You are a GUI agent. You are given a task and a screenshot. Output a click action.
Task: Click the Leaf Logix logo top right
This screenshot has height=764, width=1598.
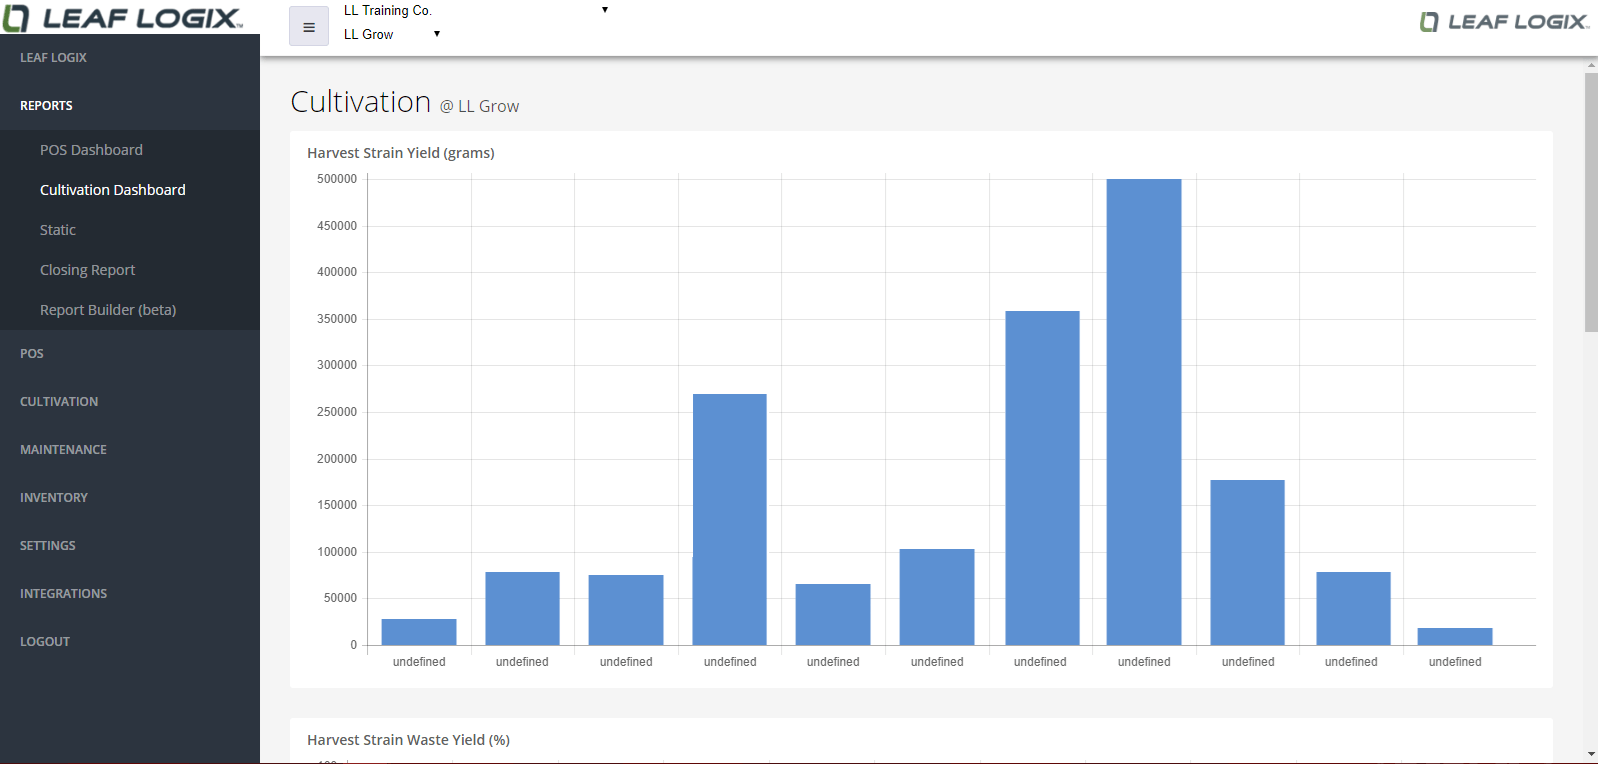click(1503, 22)
